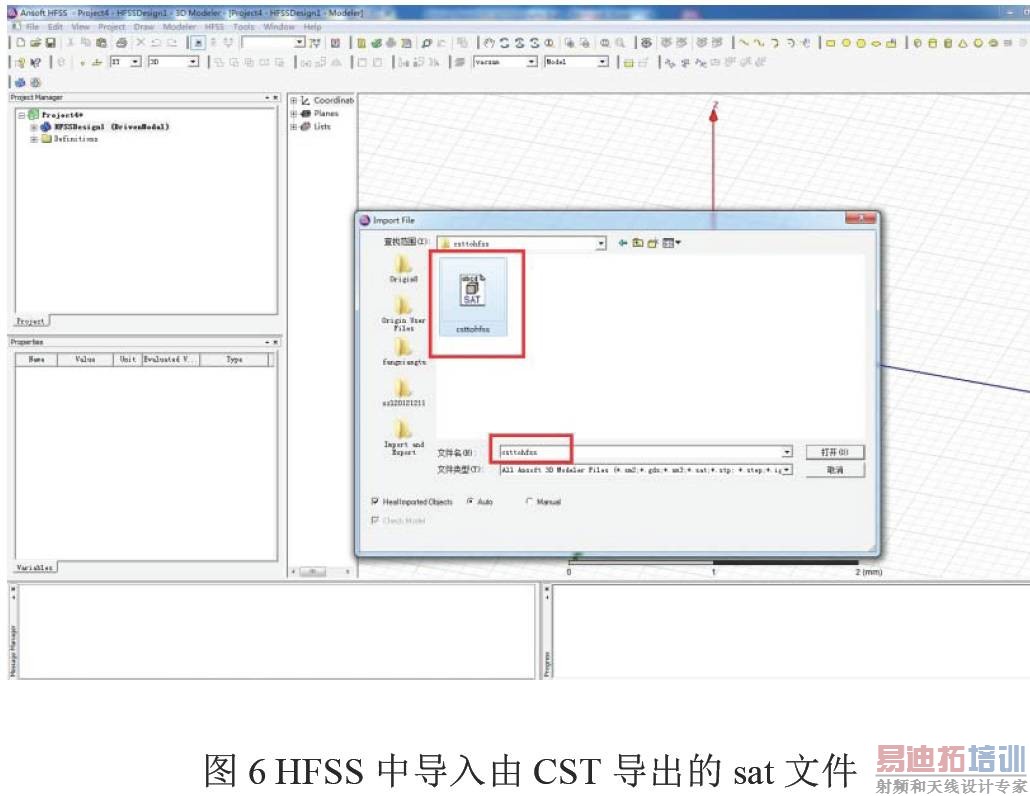Click the Origin8 folder shortcut in dialog sidebar
1030x796 pixels.
(x=403, y=269)
